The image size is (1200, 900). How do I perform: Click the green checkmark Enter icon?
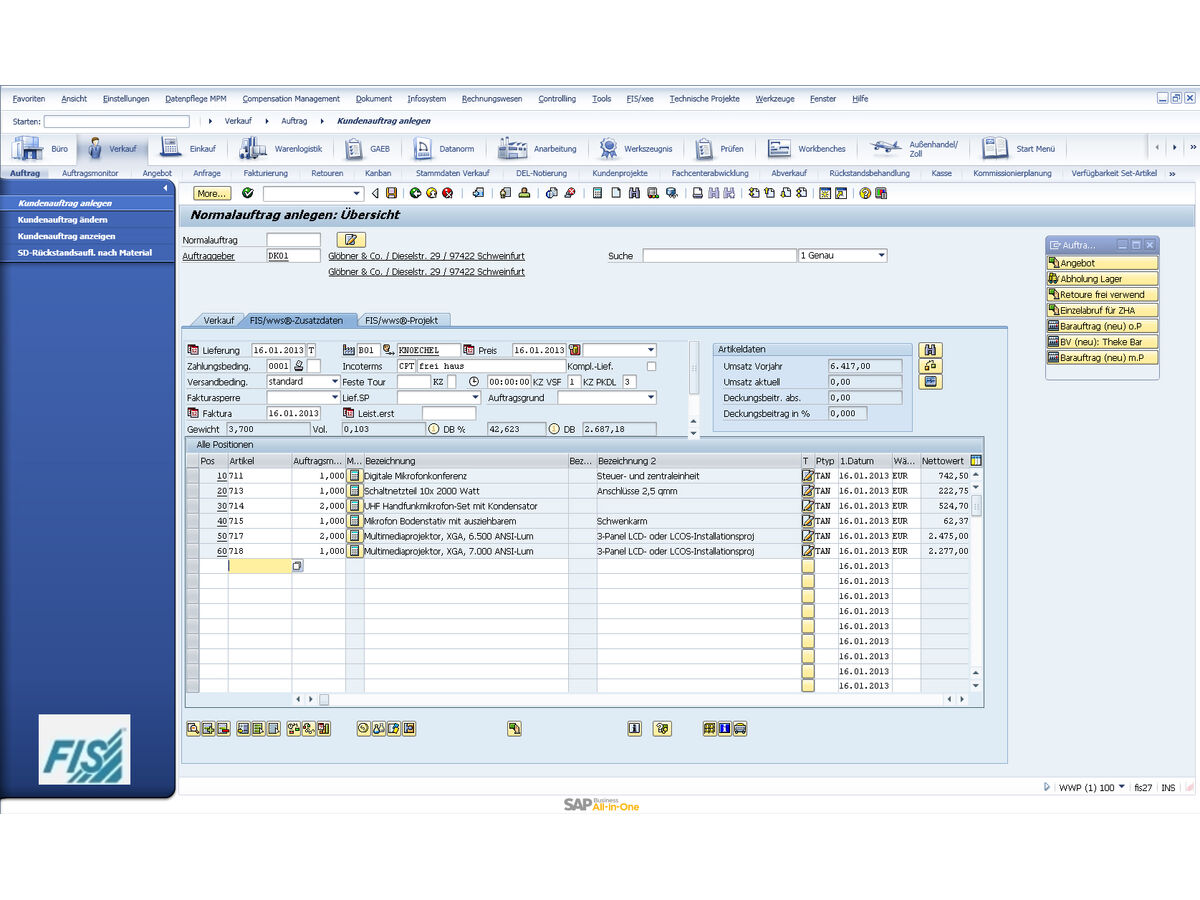pos(248,193)
